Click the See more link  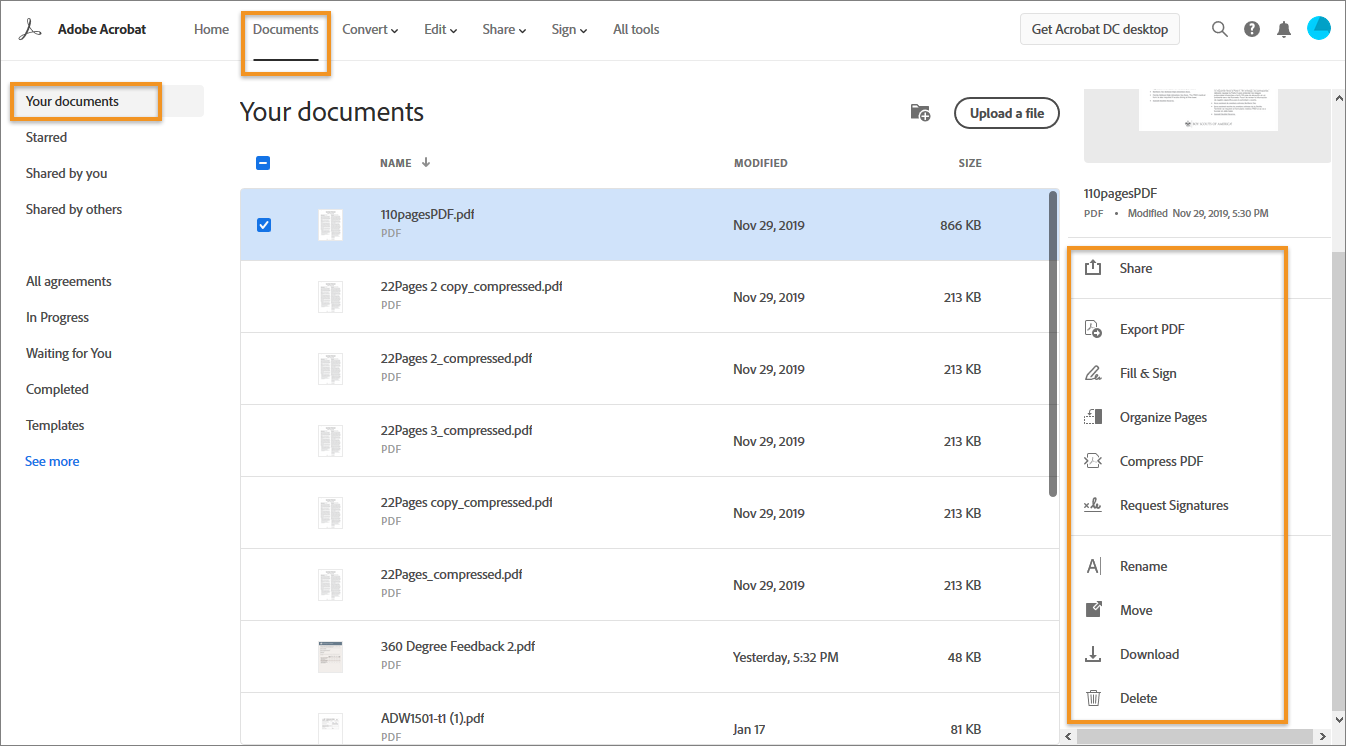point(52,461)
